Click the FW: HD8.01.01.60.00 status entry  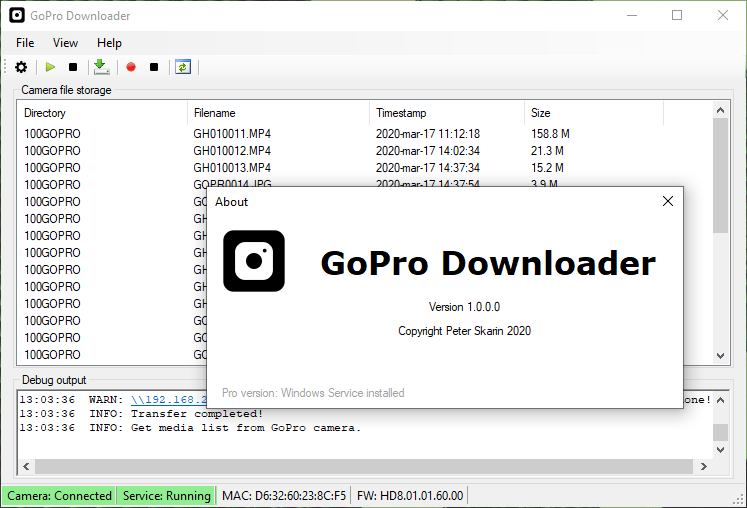click(x=410, y=496)
